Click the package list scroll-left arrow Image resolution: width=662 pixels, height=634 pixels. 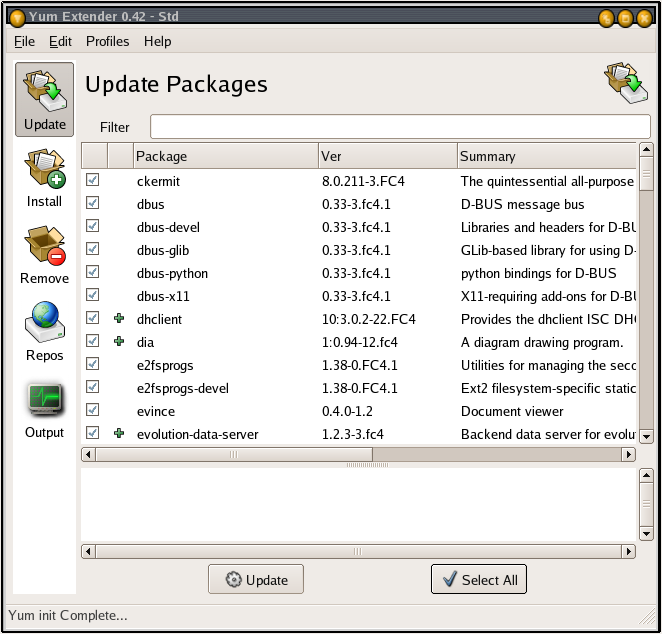tap(88, 455)
